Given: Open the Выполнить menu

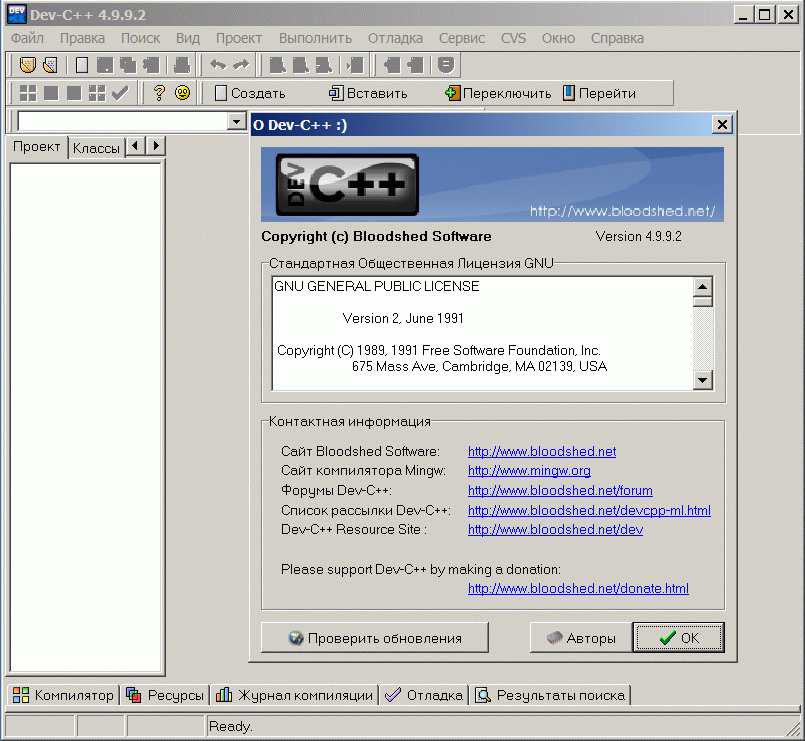Looking at the screenshot, I should tap(315, 38).
